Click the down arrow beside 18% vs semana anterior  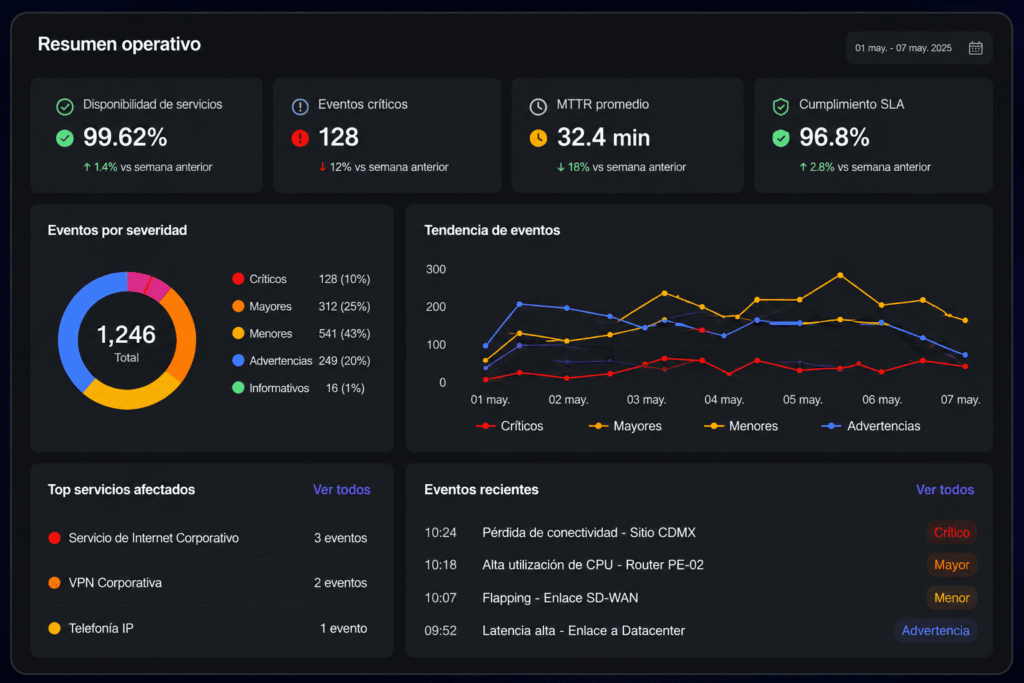click(560, 167)
